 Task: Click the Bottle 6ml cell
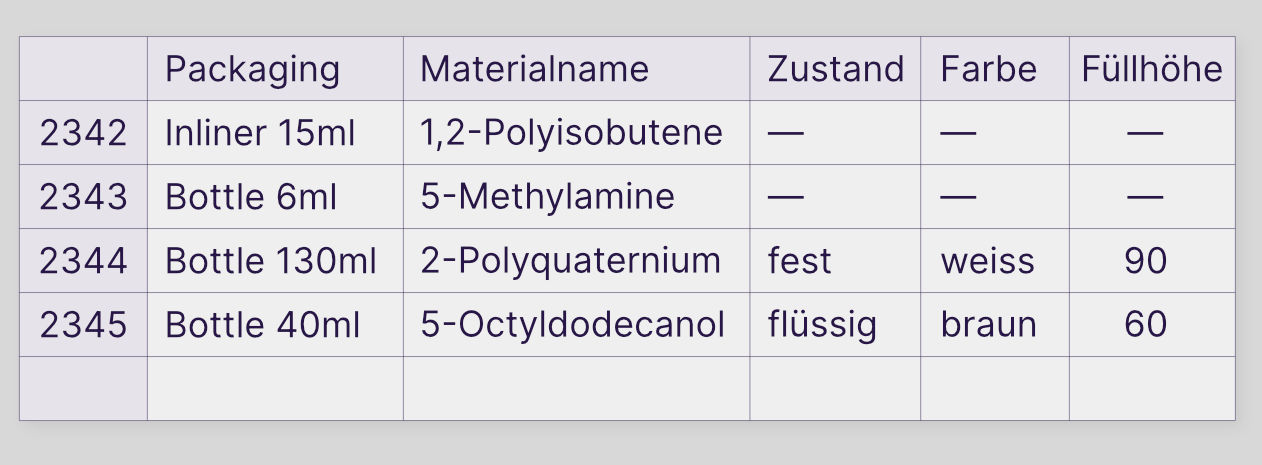[275, 197]
